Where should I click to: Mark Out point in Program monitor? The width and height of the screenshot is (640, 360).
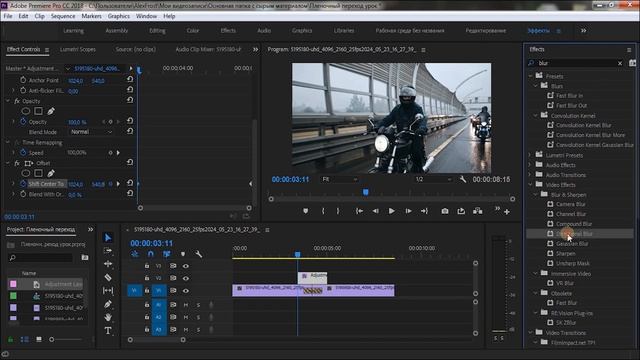[x=338, y=211]
